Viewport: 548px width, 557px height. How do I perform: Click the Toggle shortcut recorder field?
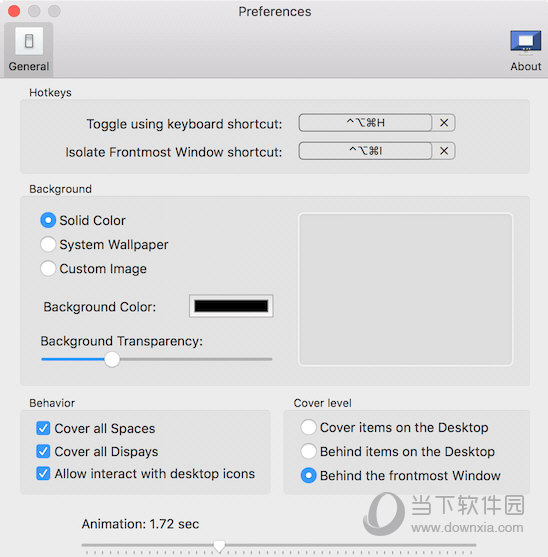click(365, 123)
